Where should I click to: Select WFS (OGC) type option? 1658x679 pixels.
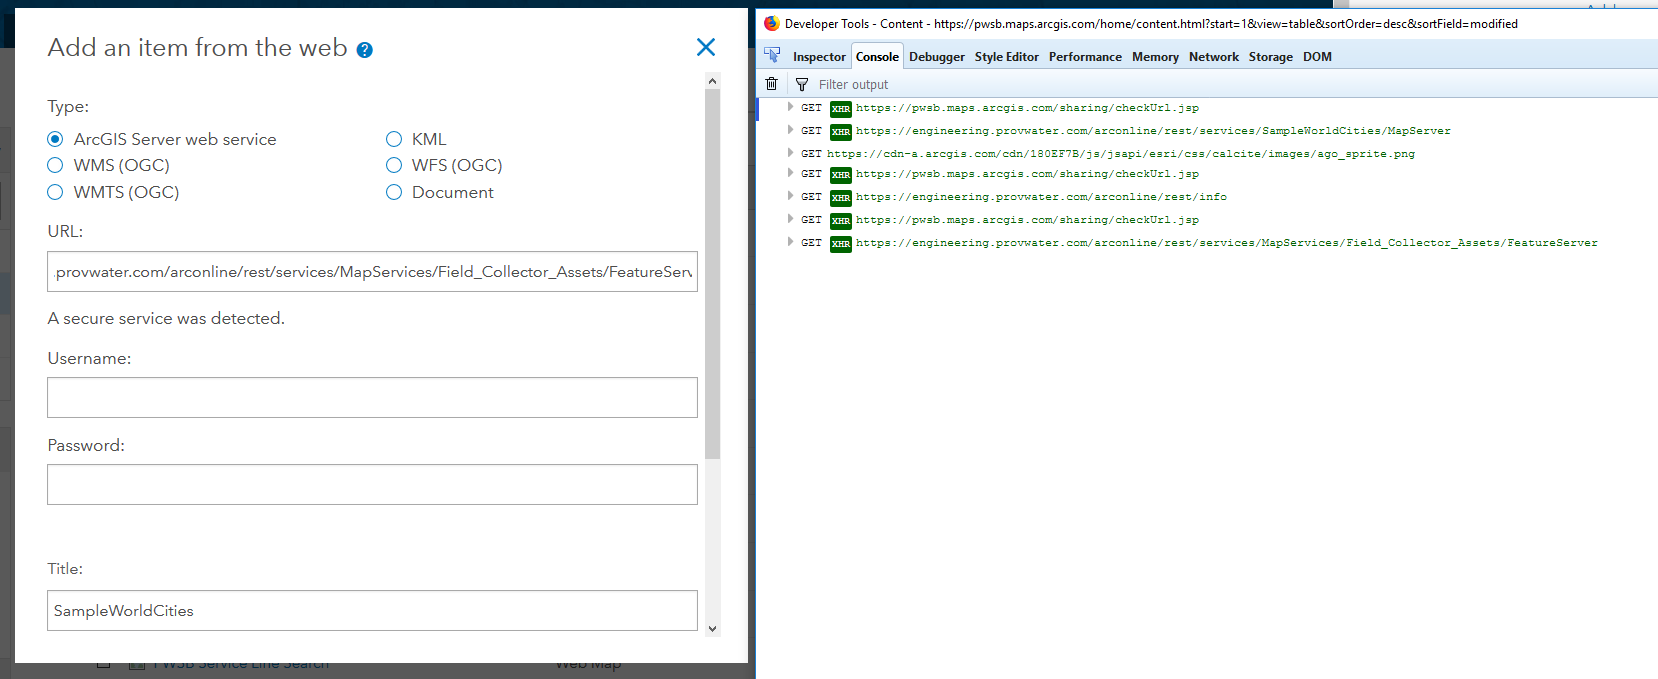coord(394,165)
